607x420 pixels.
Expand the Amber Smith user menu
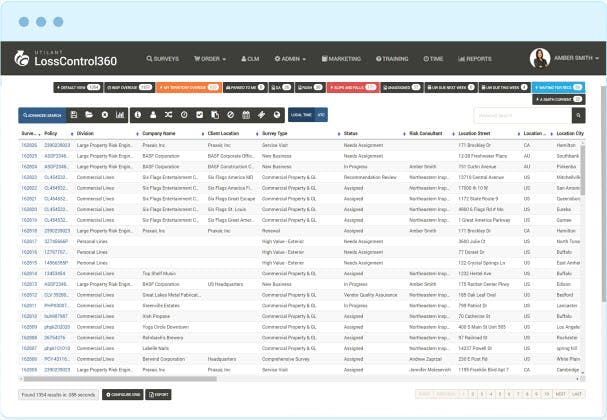[576, 58]
